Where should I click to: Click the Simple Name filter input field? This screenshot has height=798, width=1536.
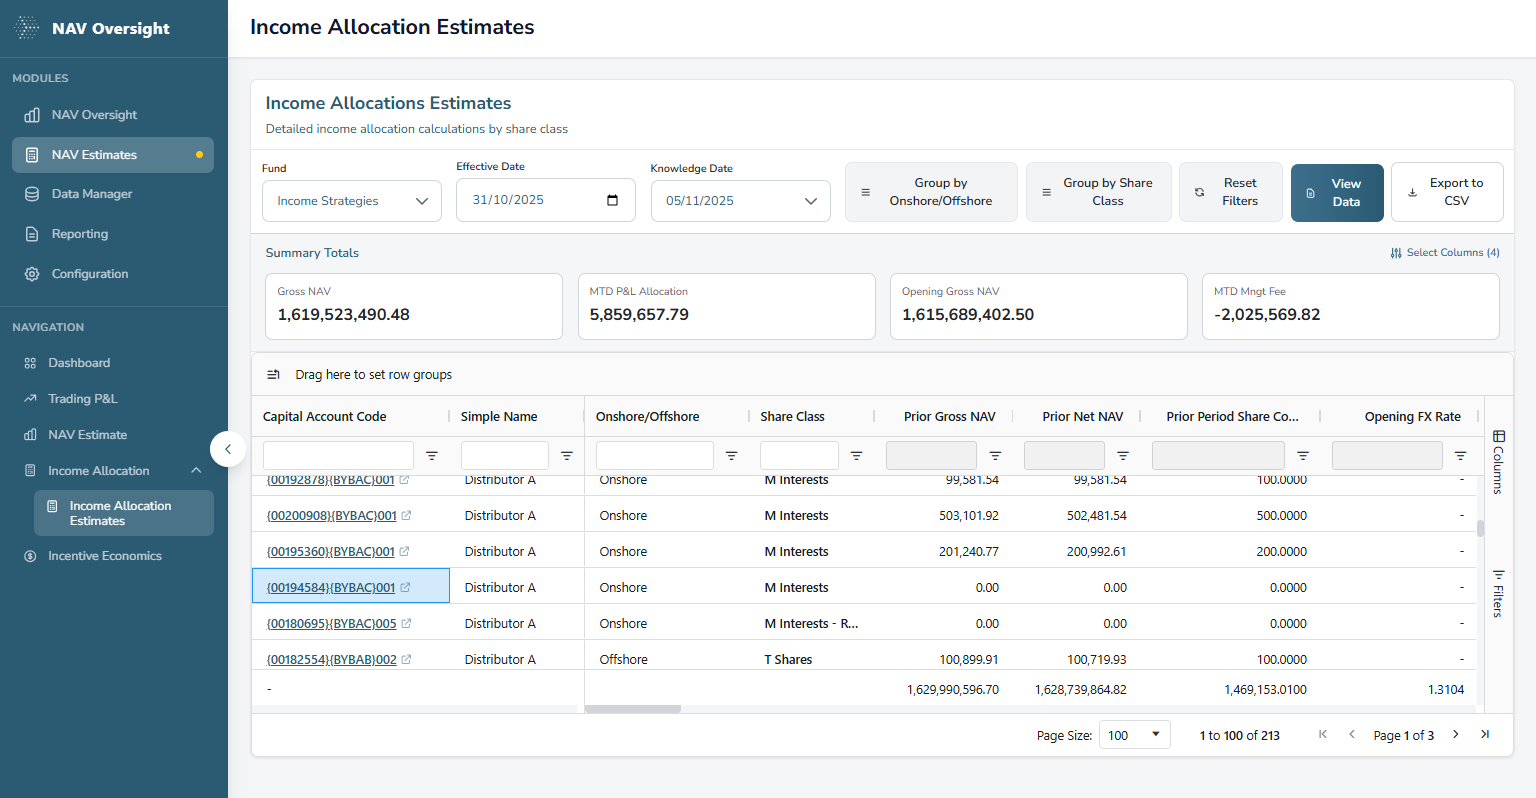504,456
